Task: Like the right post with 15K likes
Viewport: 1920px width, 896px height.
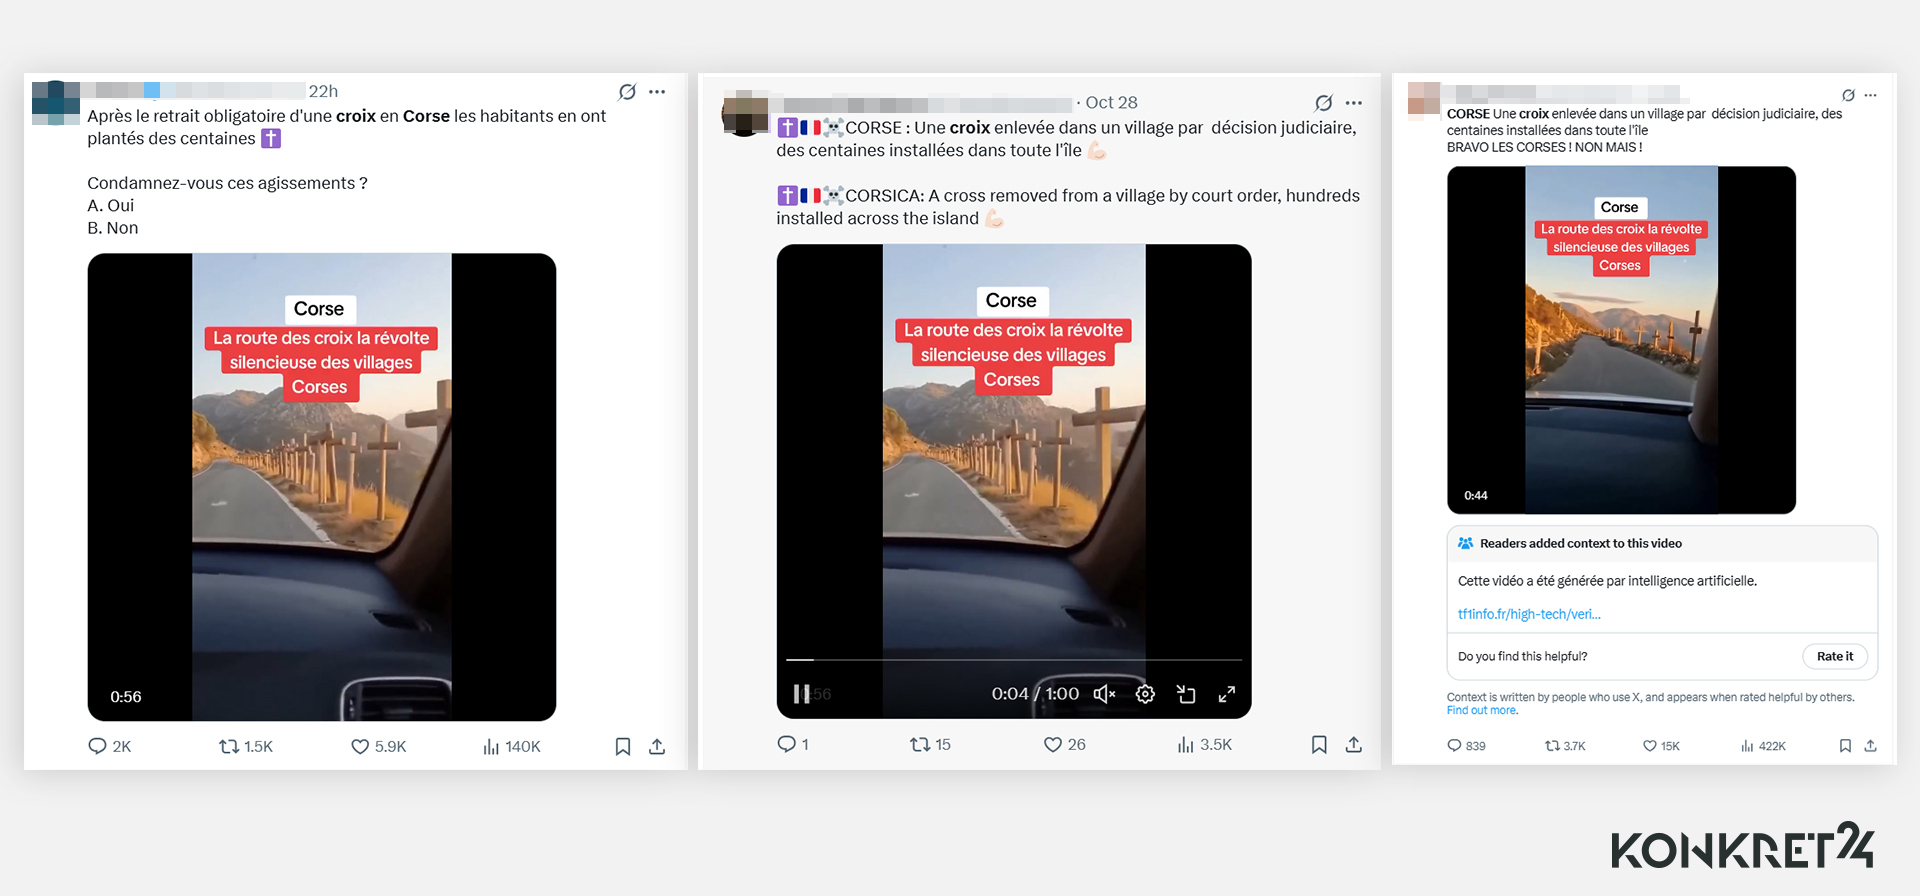Action: 1650,746
